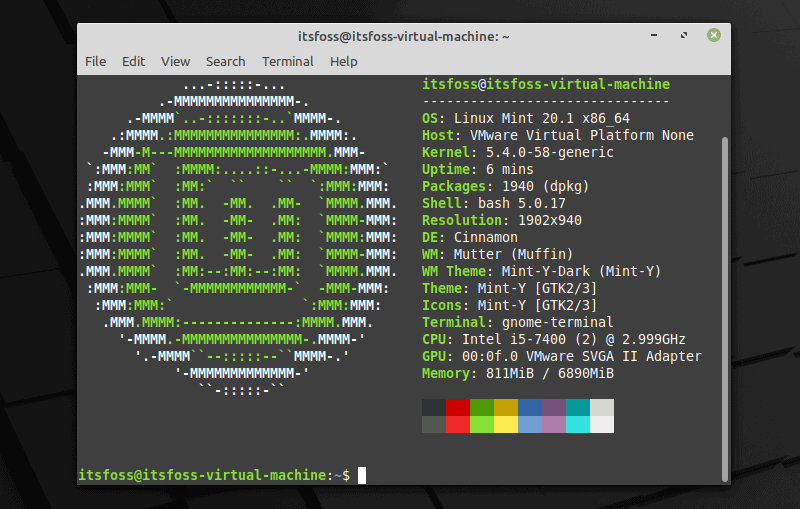Click the 'DE: Cinnamon' line

point(470,237)
